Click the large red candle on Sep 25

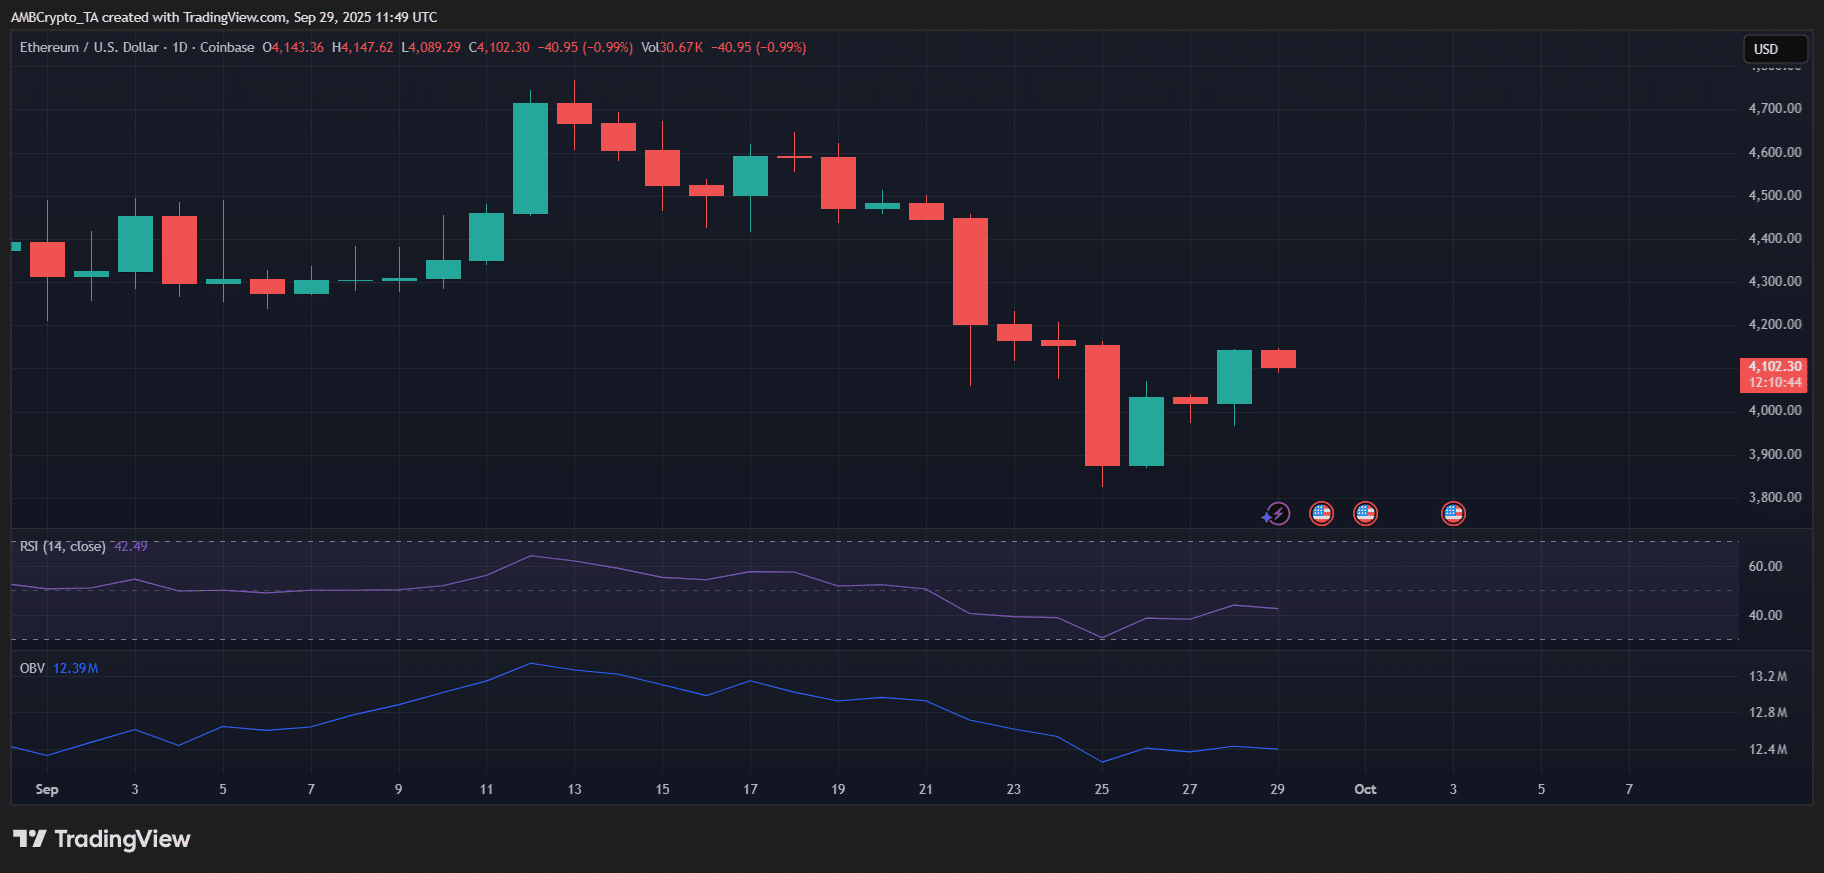pyautogui.click(x=1102, y=405)
